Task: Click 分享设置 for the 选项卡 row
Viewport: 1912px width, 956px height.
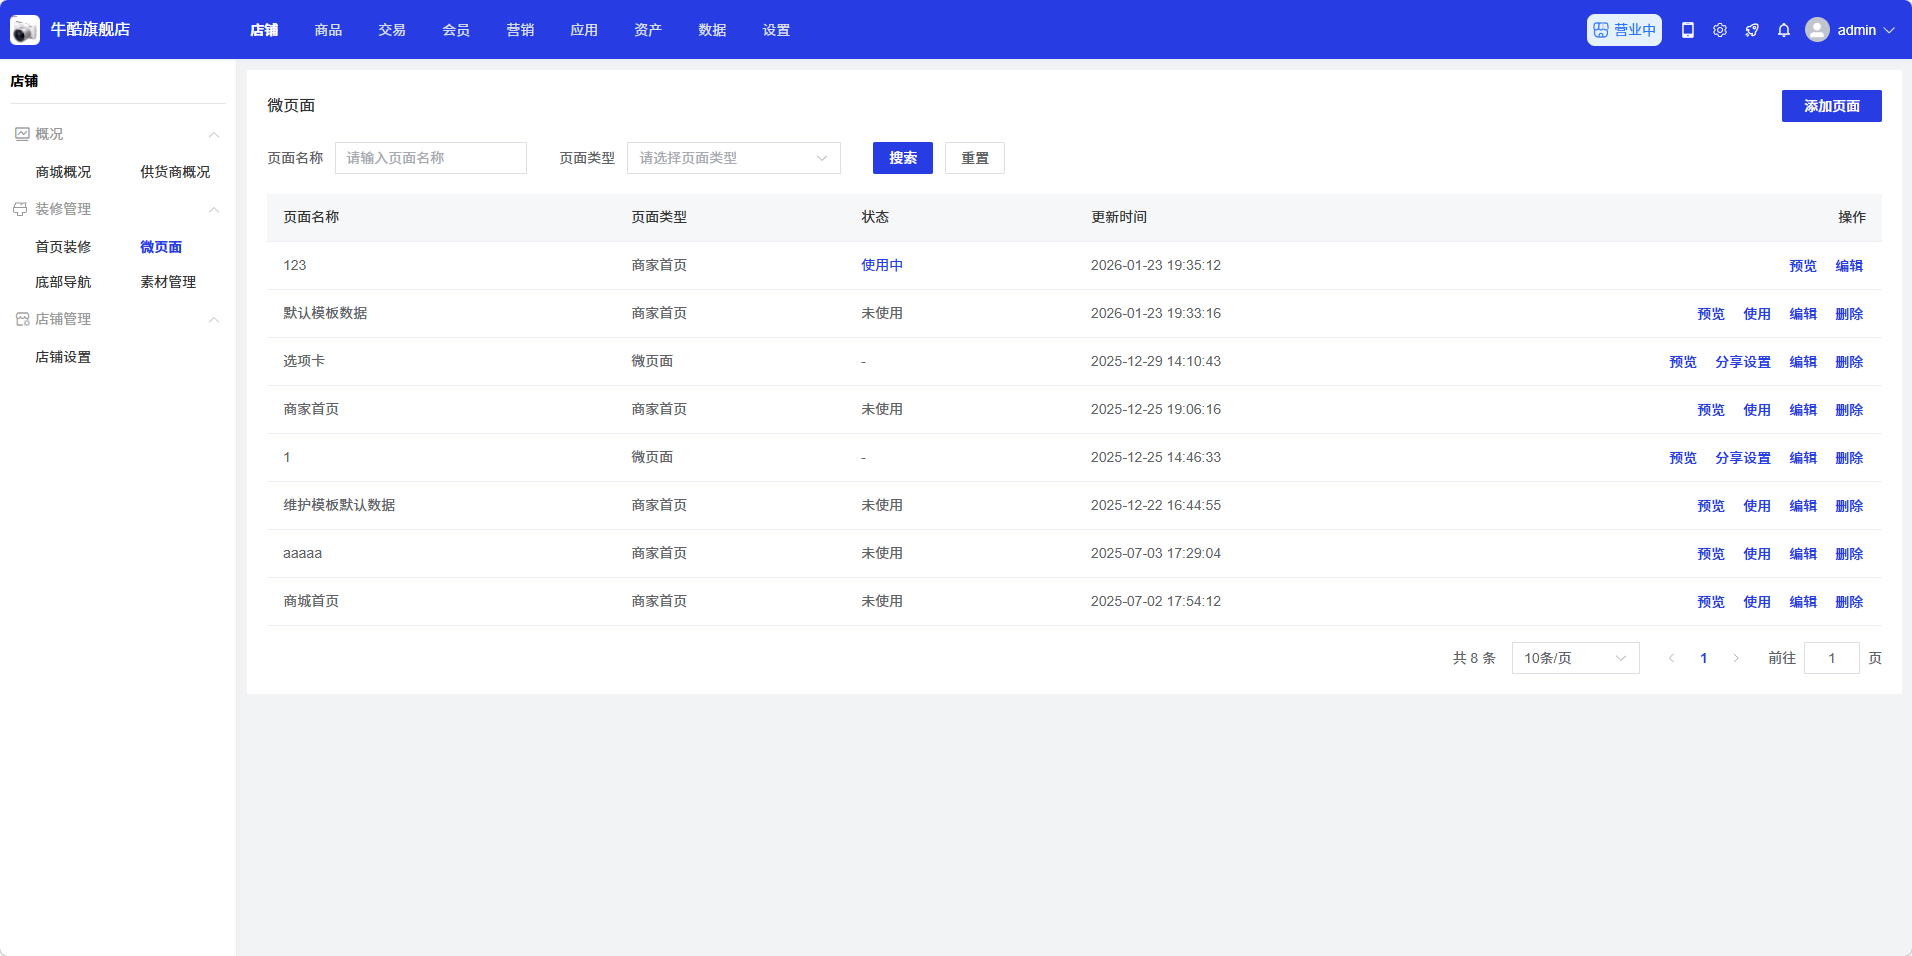Action: click(1742, 362)
